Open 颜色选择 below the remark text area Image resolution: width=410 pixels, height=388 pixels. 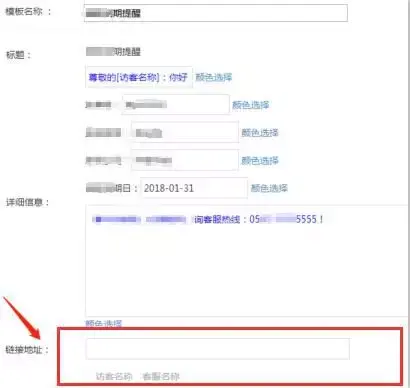(x=104, y=323)
